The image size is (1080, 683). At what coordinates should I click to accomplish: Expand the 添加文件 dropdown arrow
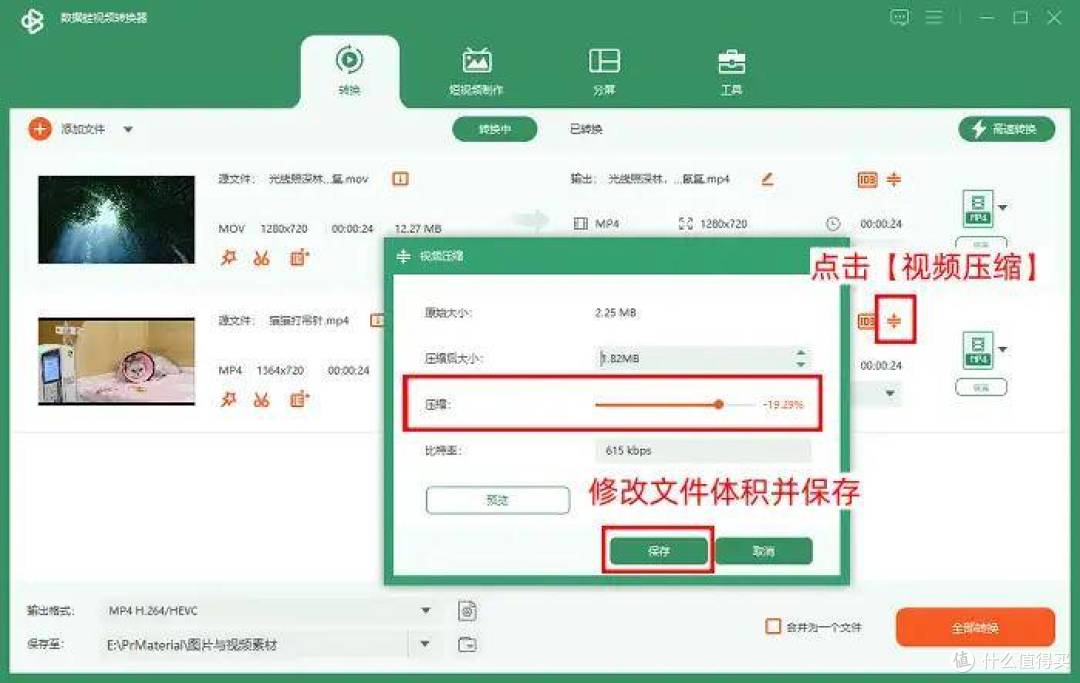tap(128, 129)
